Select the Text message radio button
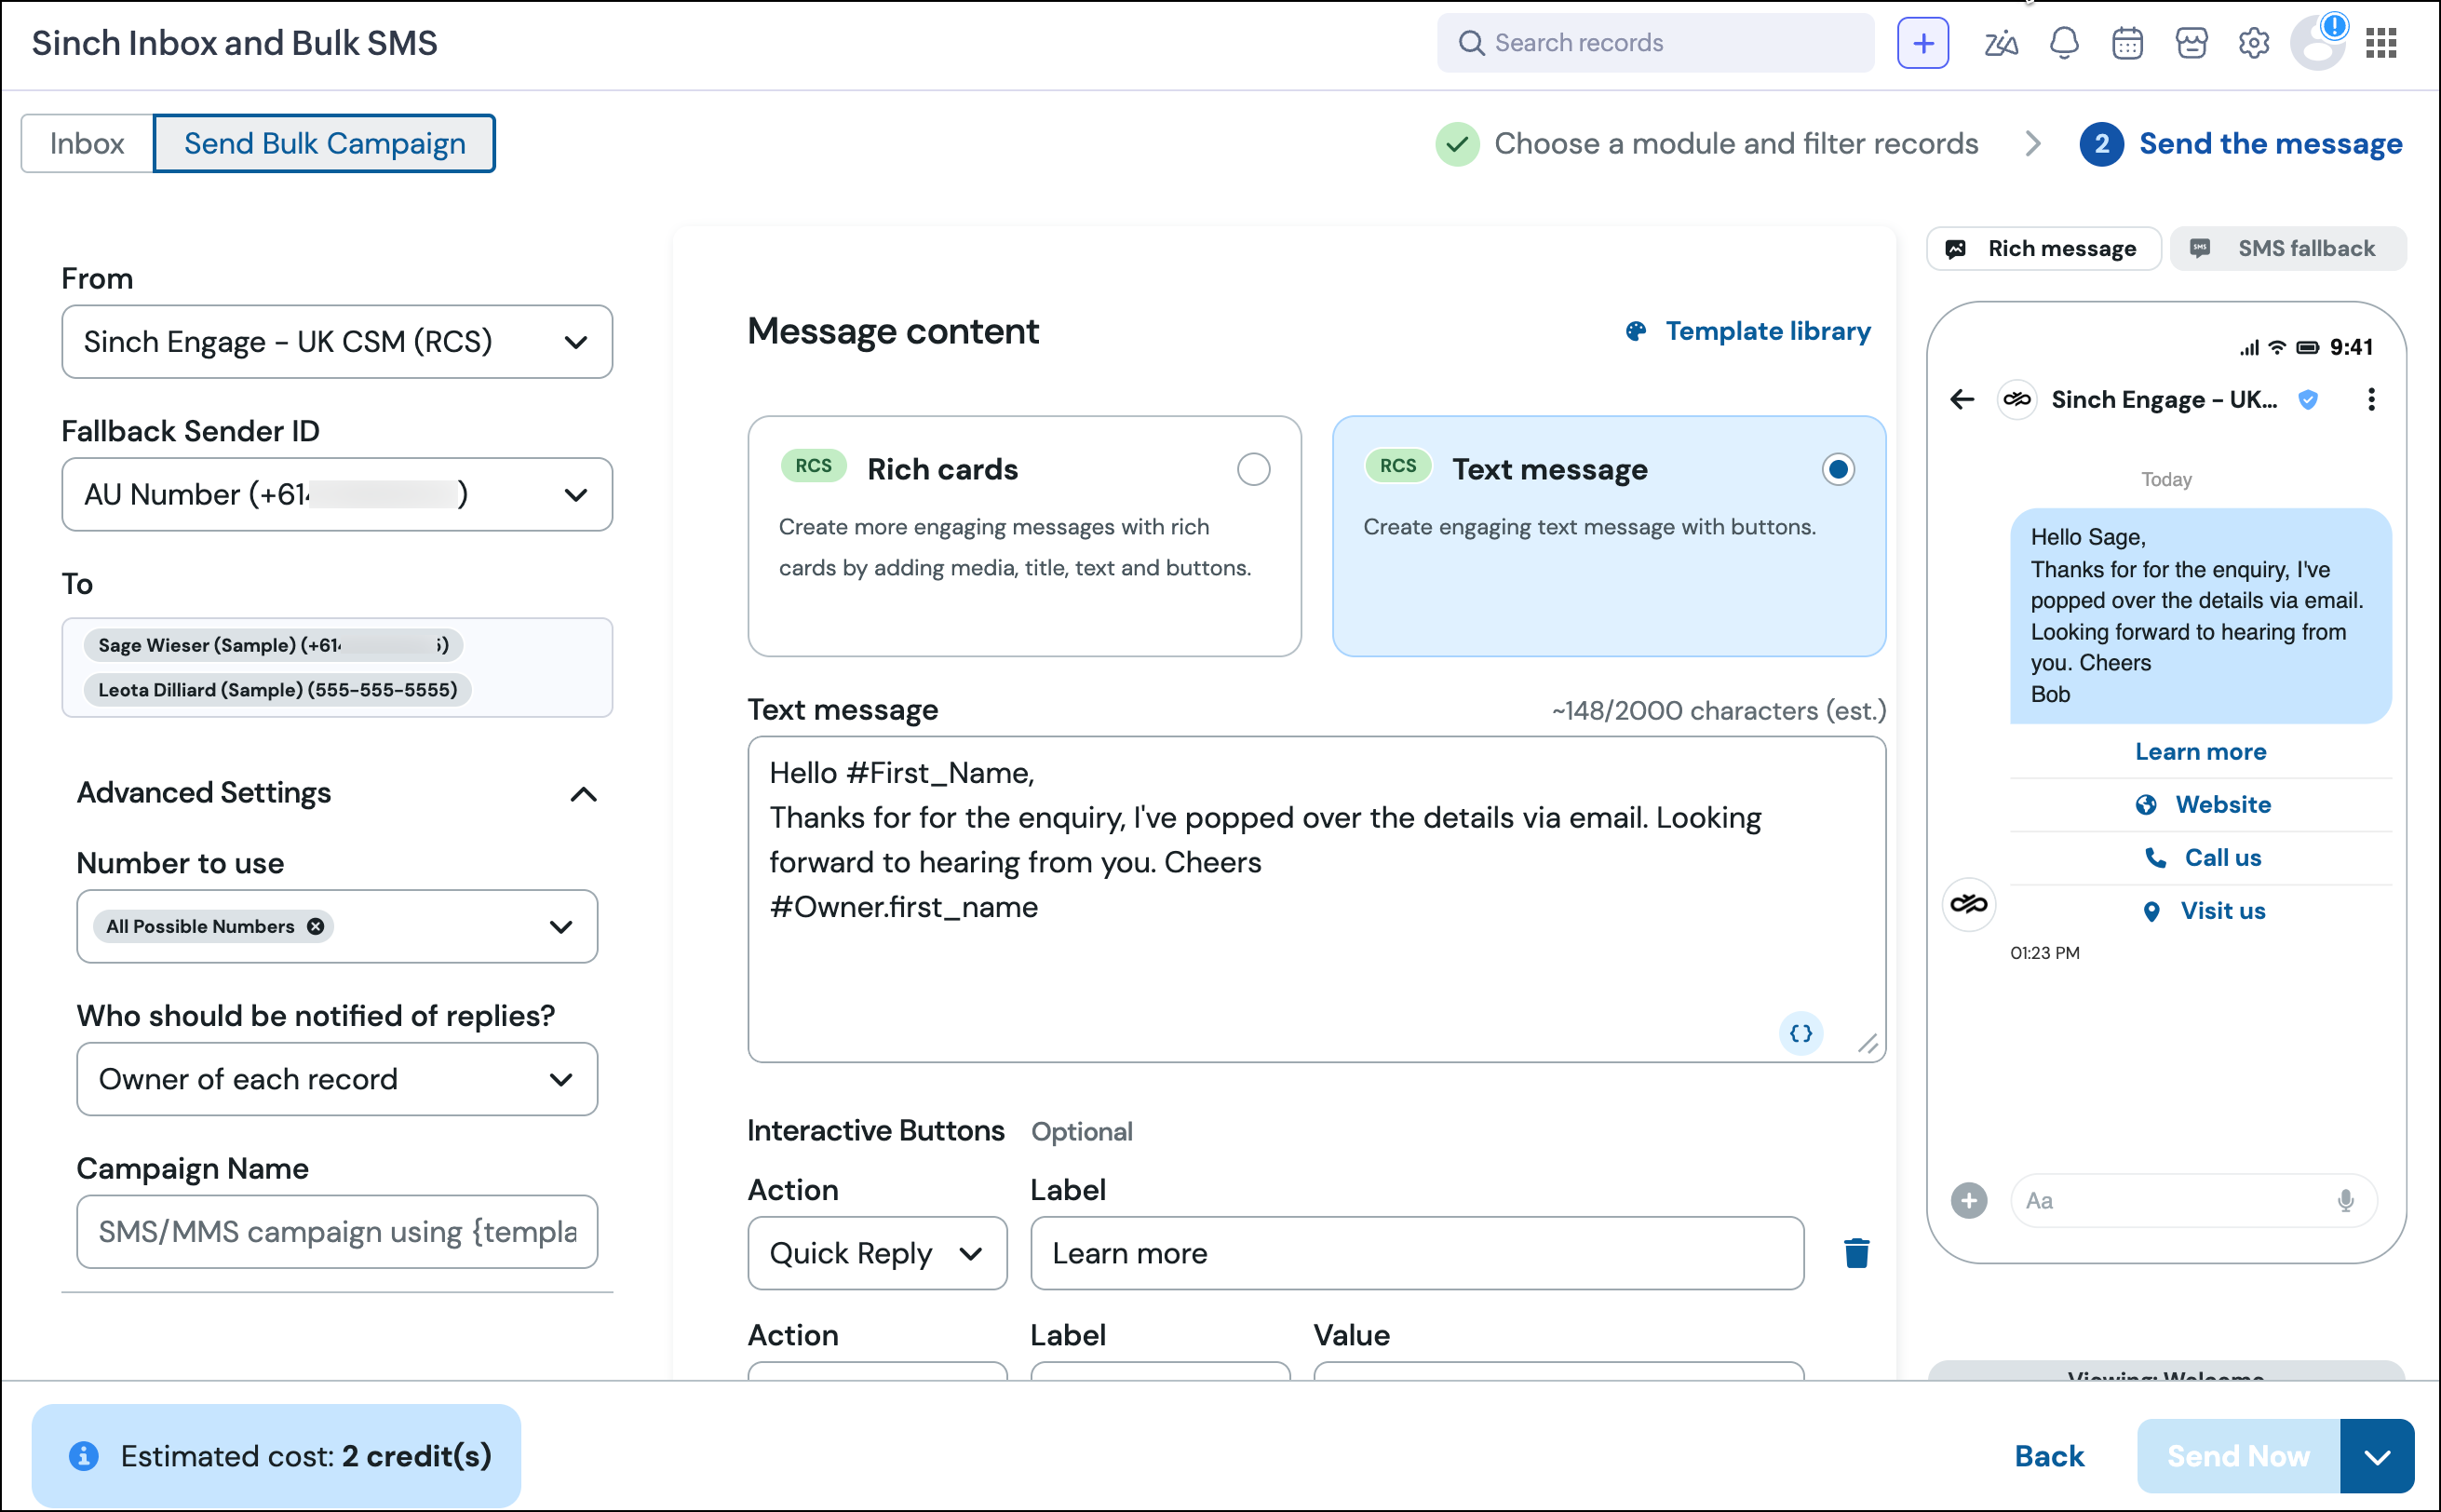 [1837, 469]
